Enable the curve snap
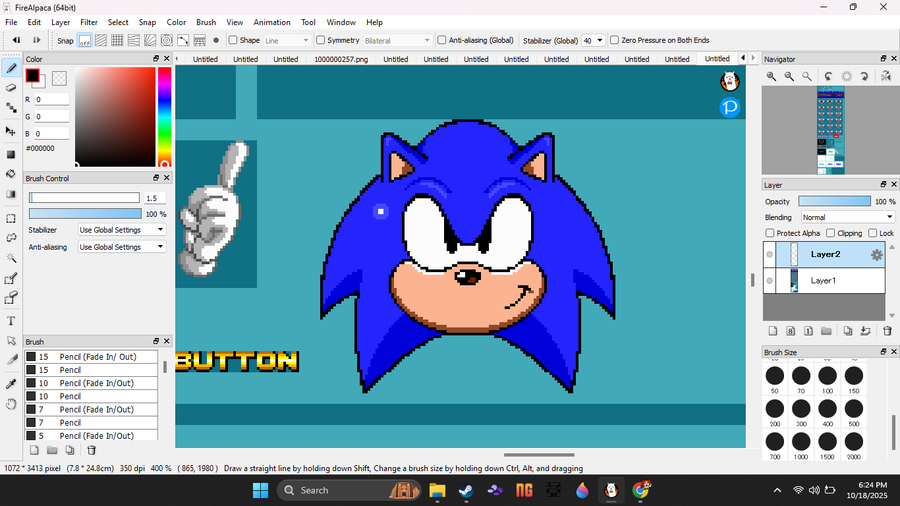Screen dimensions: 900x506 (x=183, y=41)
